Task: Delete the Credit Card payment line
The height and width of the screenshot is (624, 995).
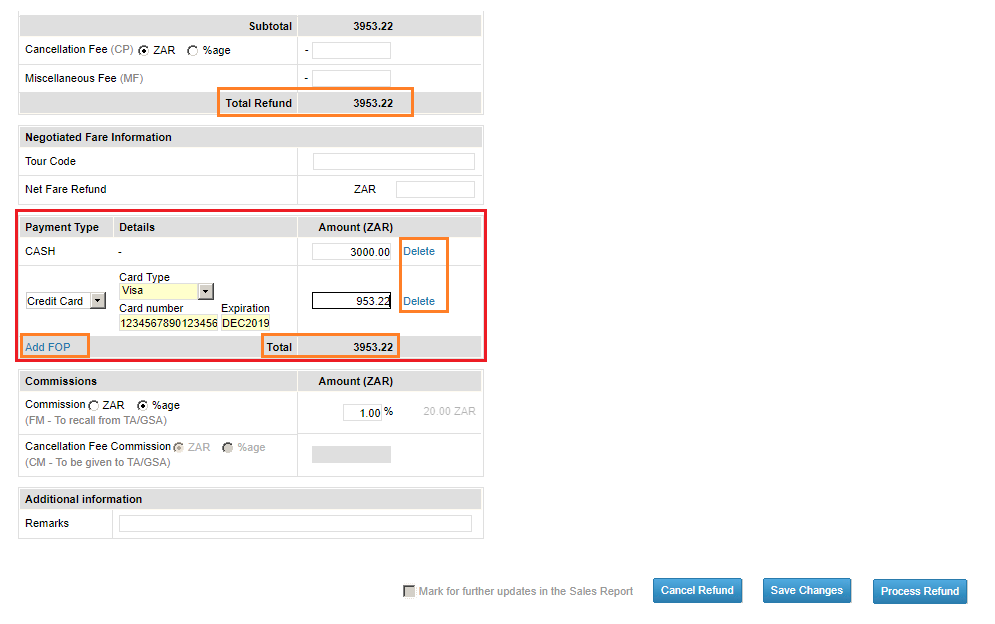Action: coord(420,300)
